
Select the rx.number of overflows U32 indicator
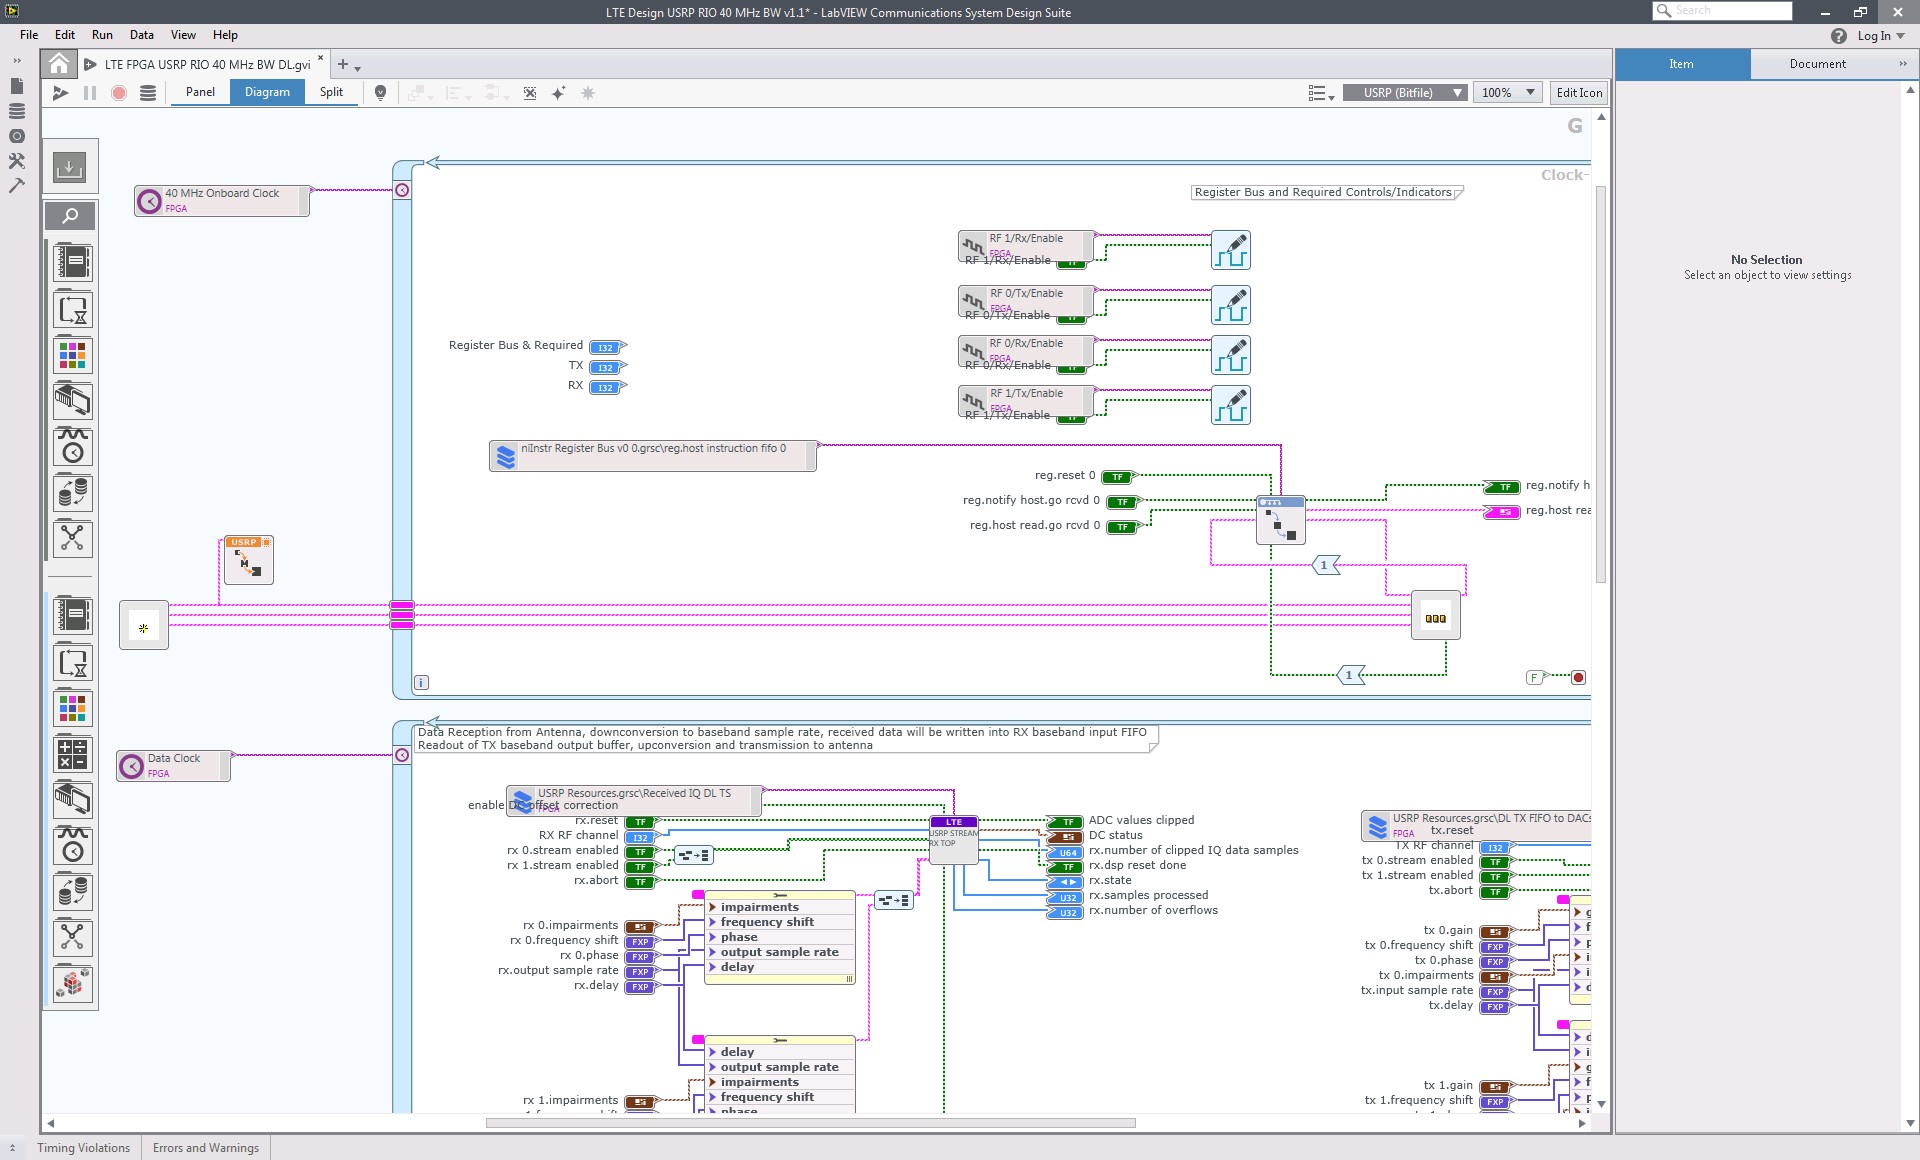1066,912
